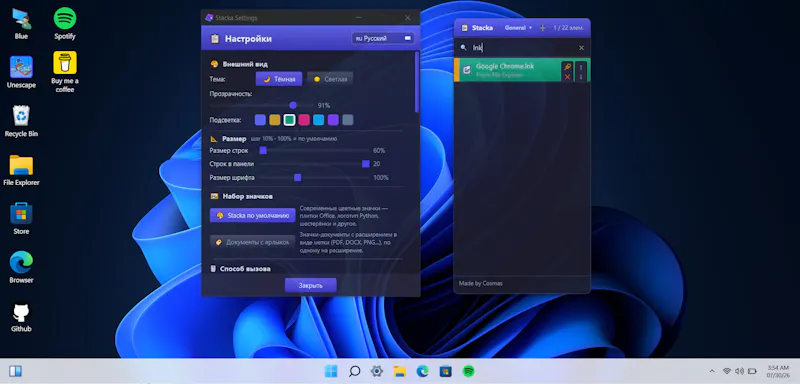The width and height of the screenshot is (800, 384).
Task: Click inside the Stacka search field
Action: click(523, 48)
